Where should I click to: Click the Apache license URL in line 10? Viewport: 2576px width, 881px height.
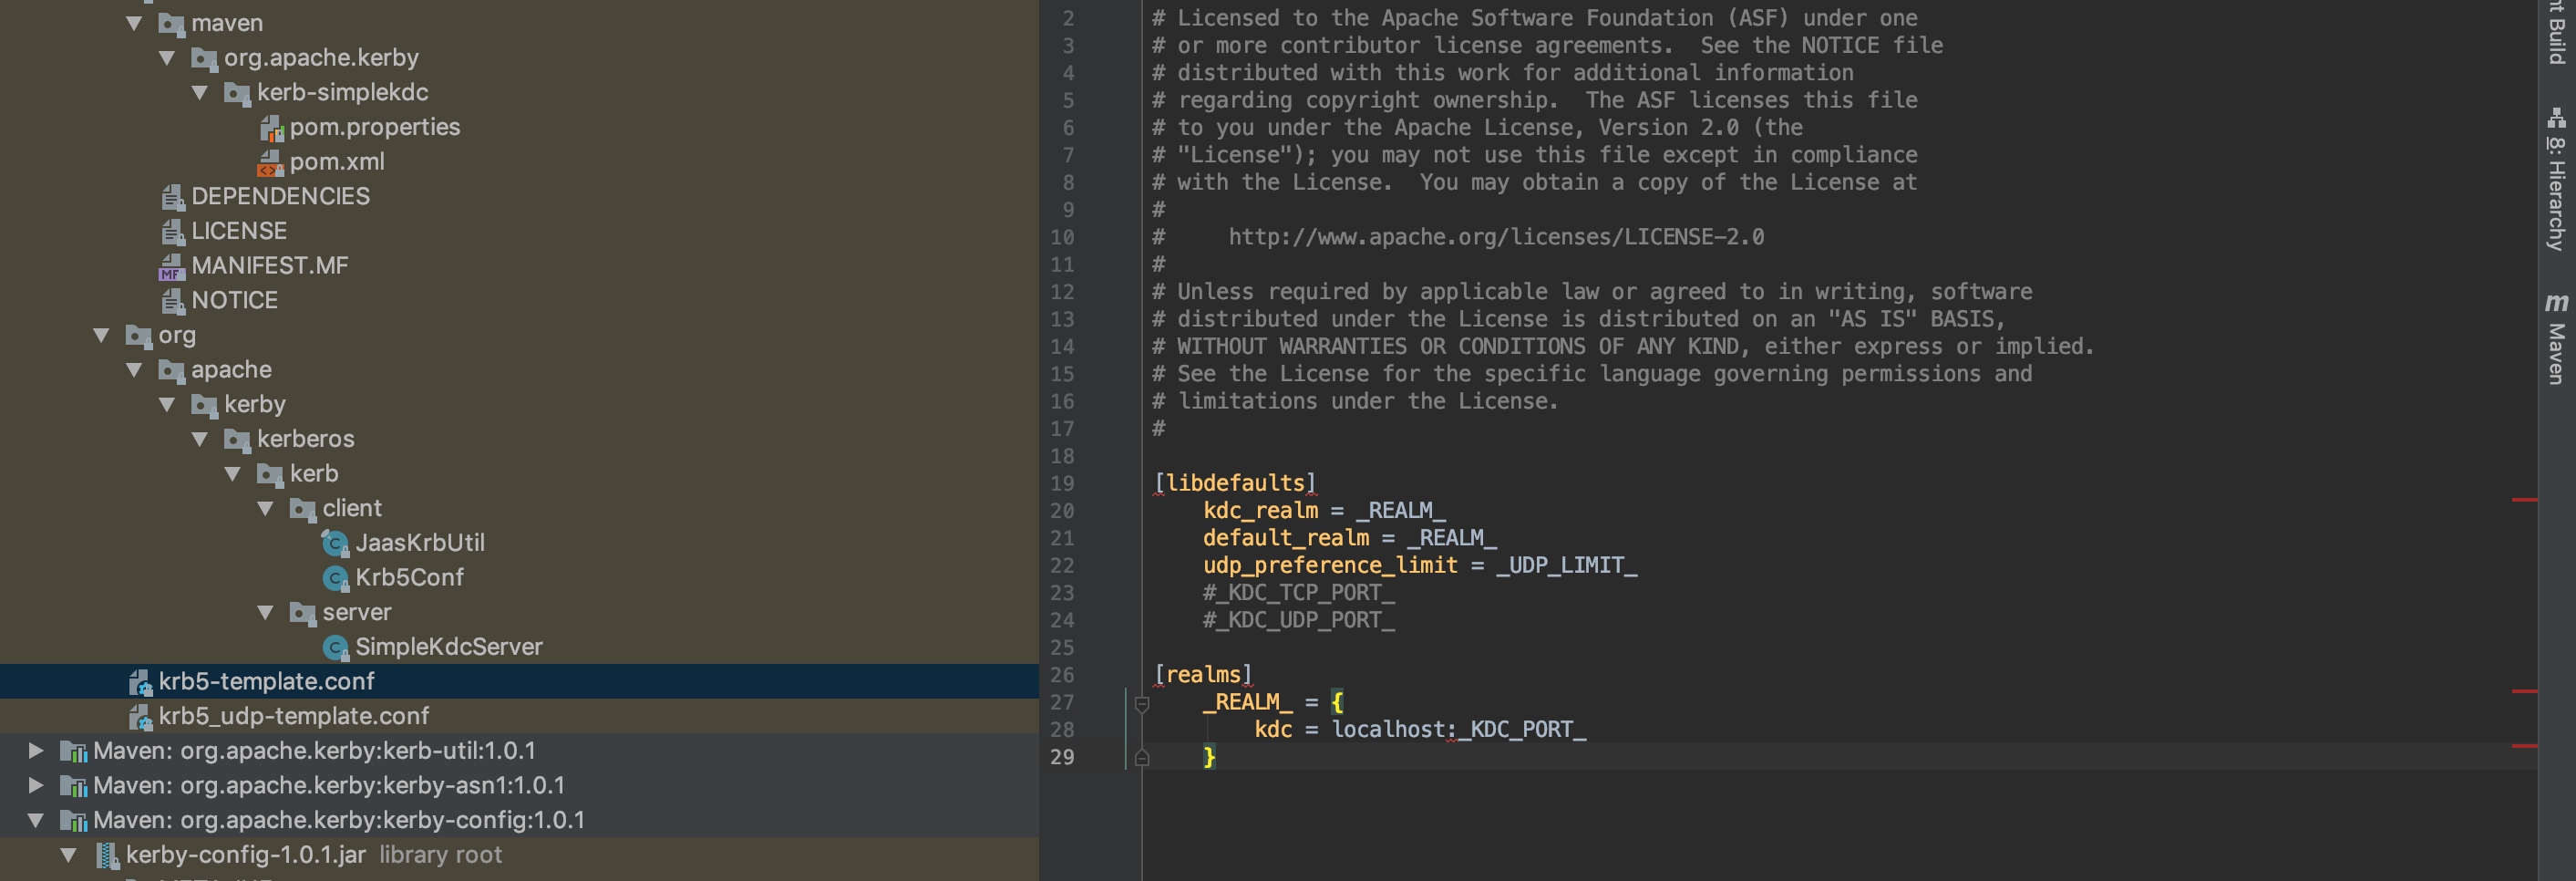[x=1496, y=237]
